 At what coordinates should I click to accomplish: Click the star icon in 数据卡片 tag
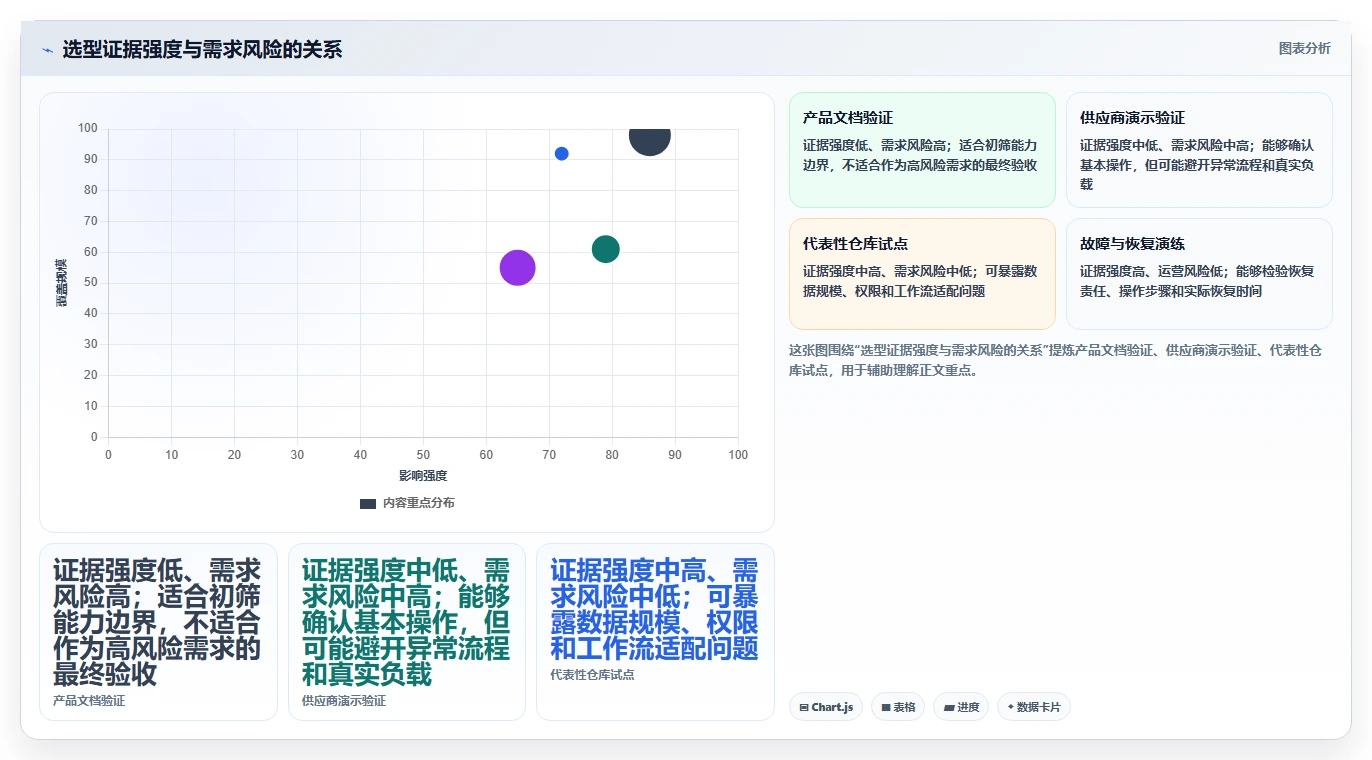point(1010,707)
